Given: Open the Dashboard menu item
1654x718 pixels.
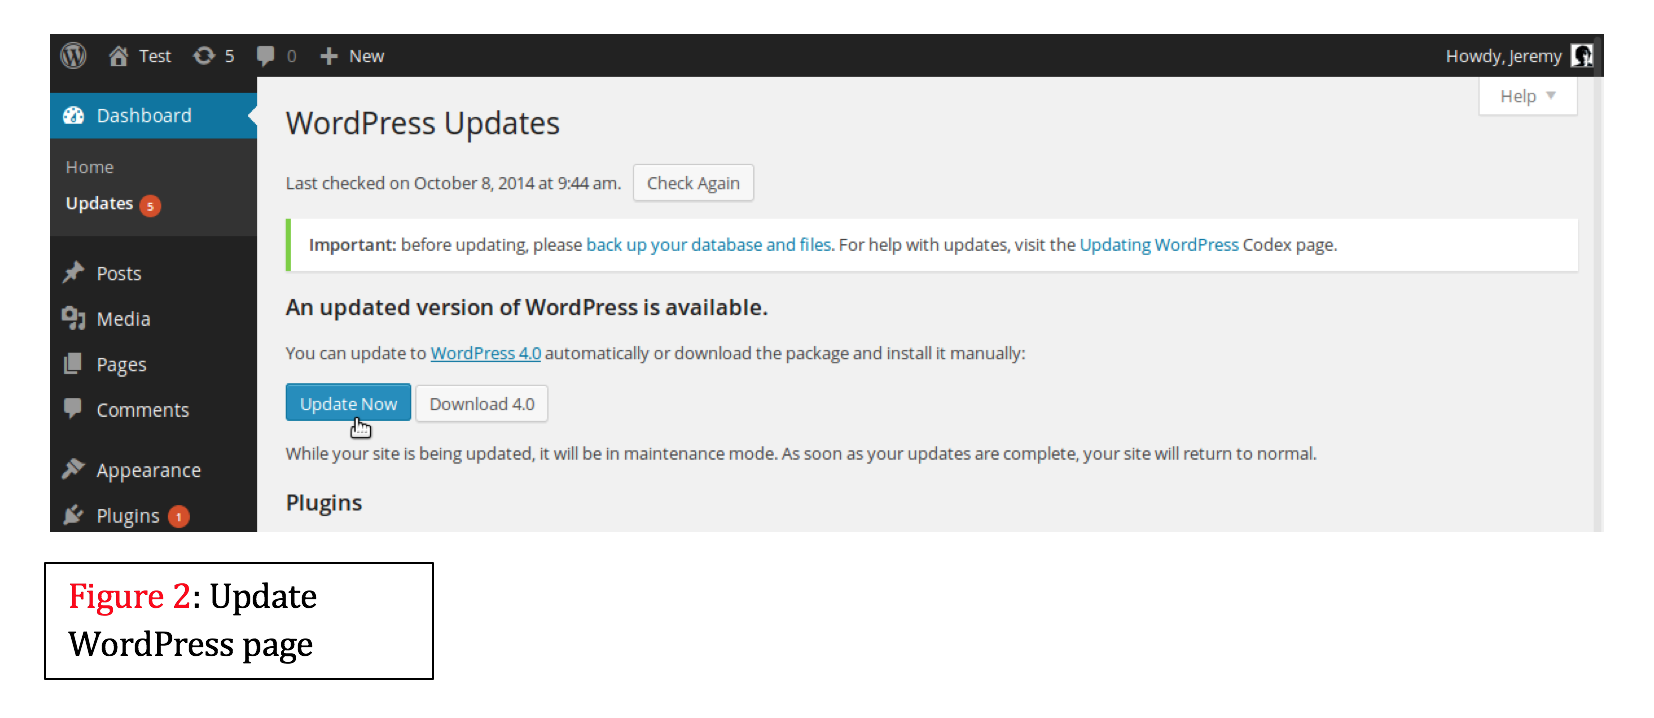Looking at the screenshot, I should click(153, 115).
